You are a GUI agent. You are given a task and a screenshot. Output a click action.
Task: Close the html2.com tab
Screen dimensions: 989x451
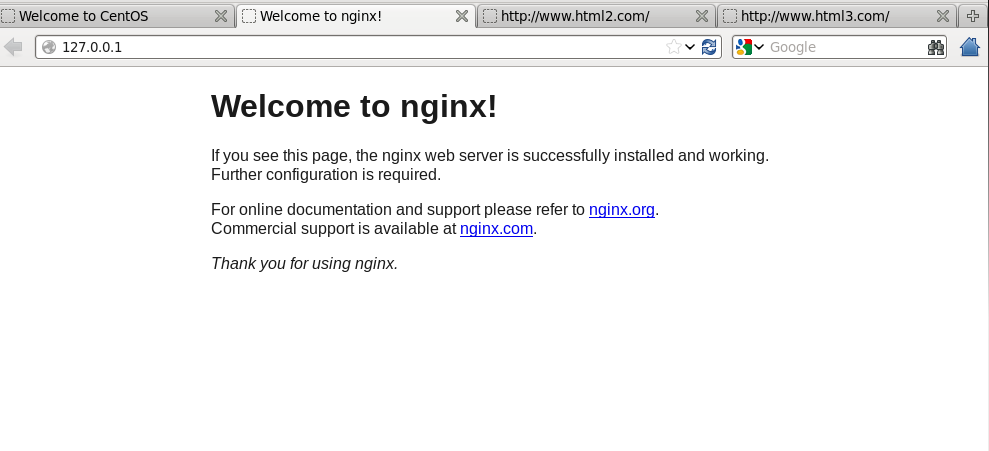tap(701, 16)
